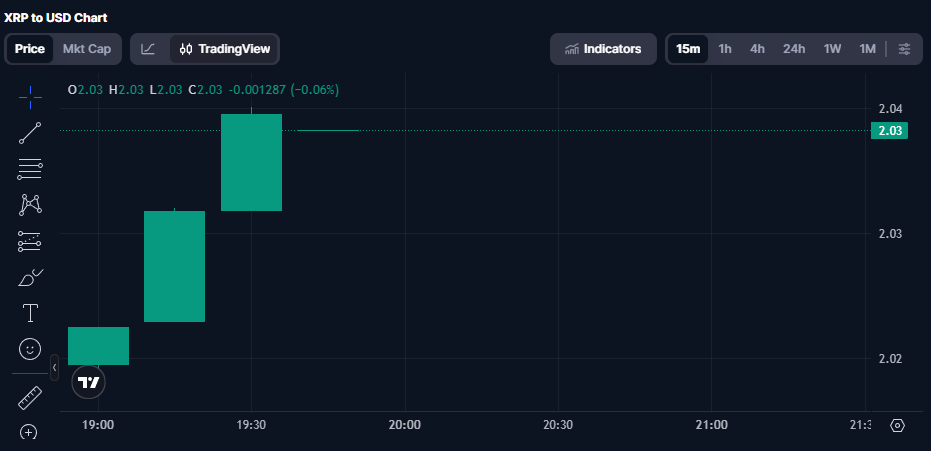Select the XABCD pattern tool
Screen dimensions: 931x451
click(30, 205)
